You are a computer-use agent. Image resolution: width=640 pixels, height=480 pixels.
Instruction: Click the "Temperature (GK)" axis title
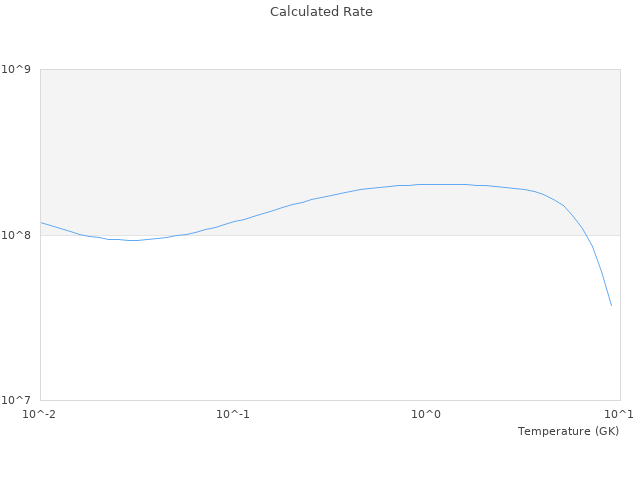568,431
